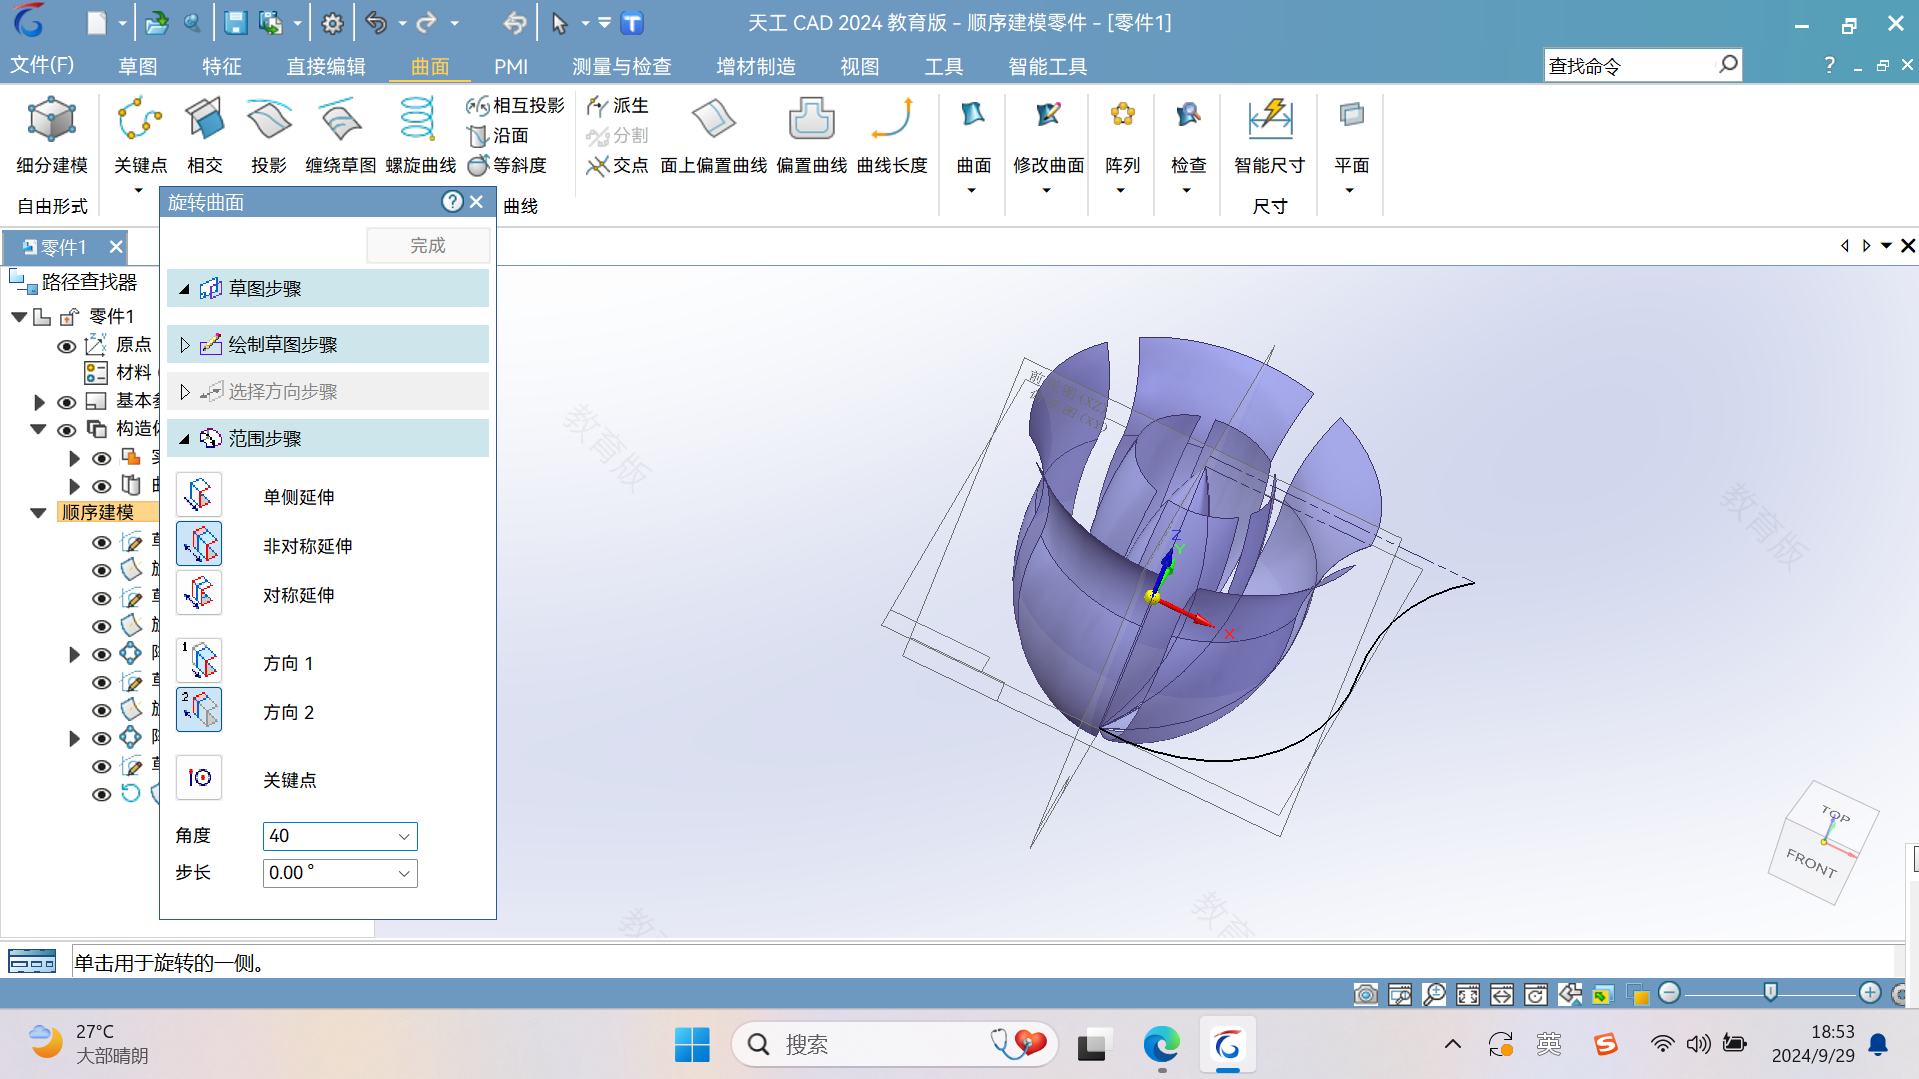Select the 偏置曲线 offset curve tool

click(811, 136)
